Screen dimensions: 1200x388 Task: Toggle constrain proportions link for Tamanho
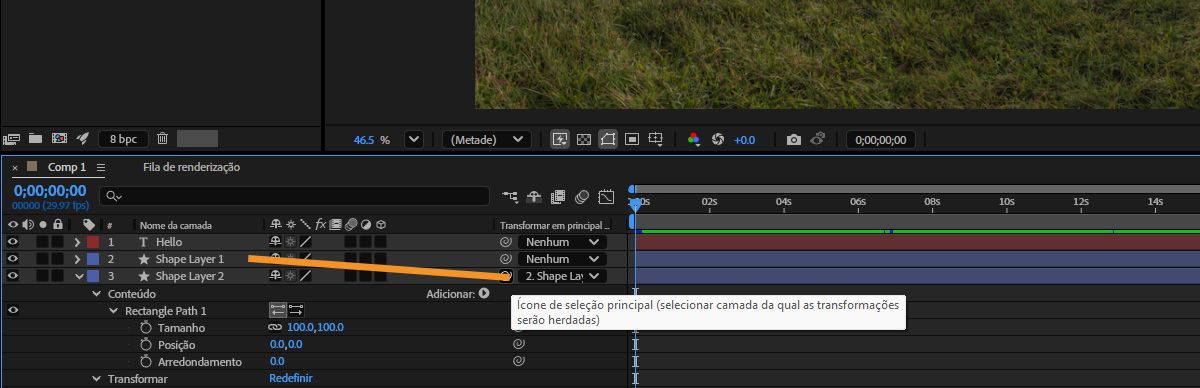275,328
